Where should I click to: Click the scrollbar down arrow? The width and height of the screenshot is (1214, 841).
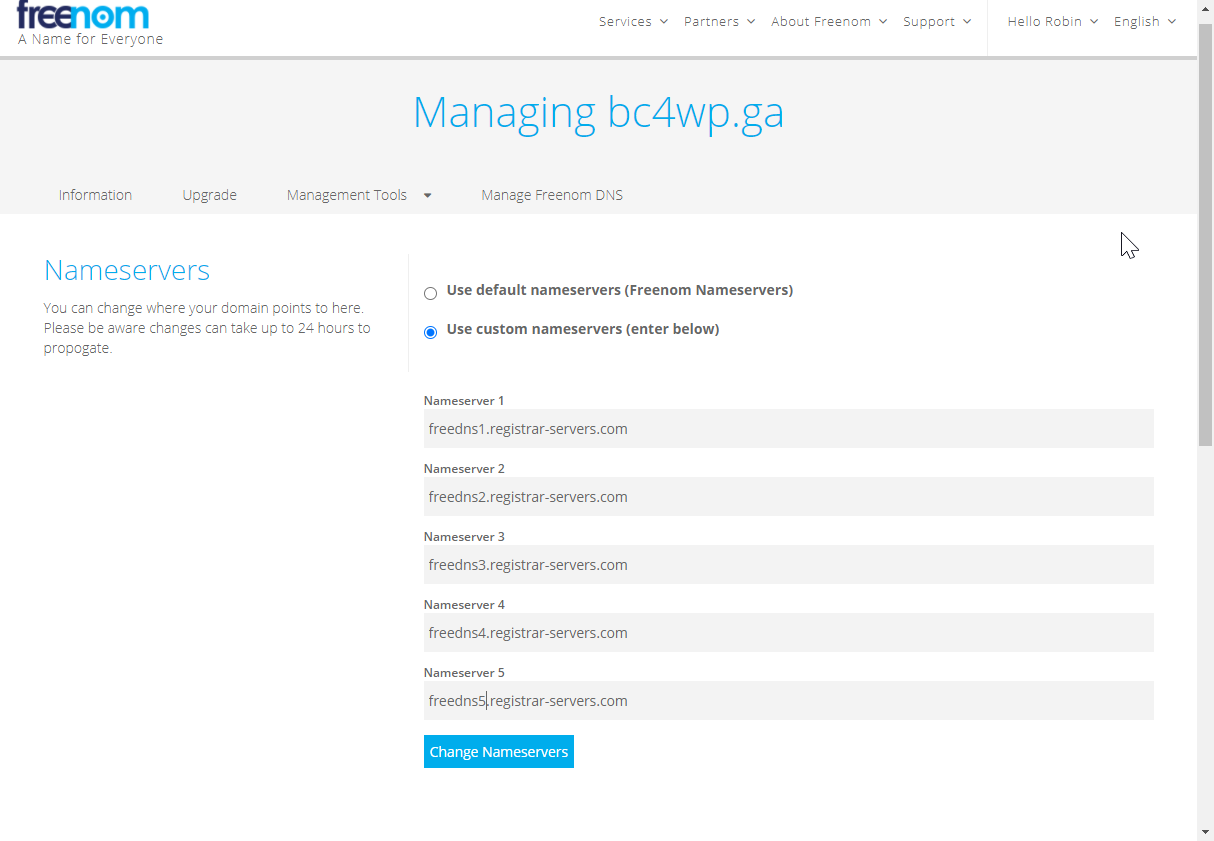(x=1205, y=831)
